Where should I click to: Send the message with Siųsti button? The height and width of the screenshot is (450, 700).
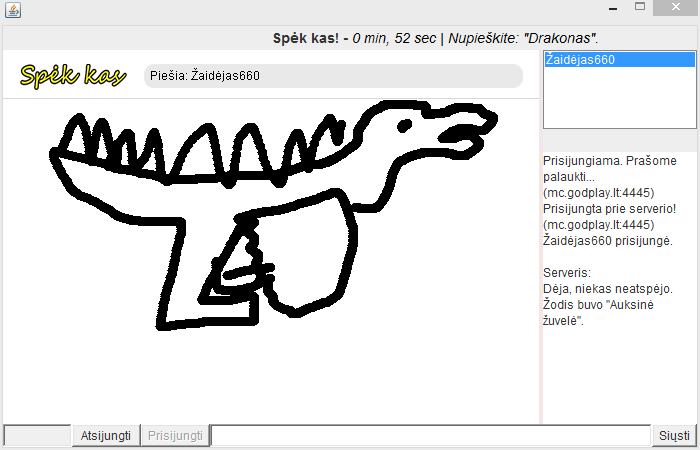674,435
